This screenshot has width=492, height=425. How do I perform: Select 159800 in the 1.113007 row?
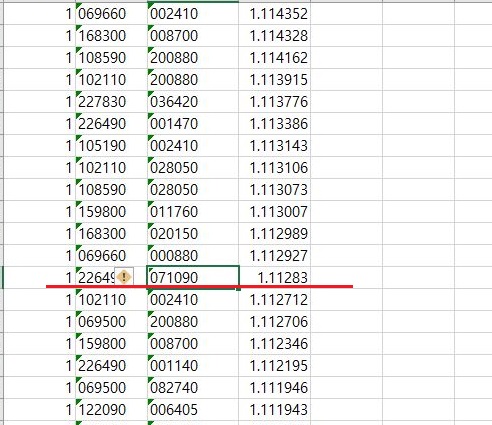pos(111,212)
